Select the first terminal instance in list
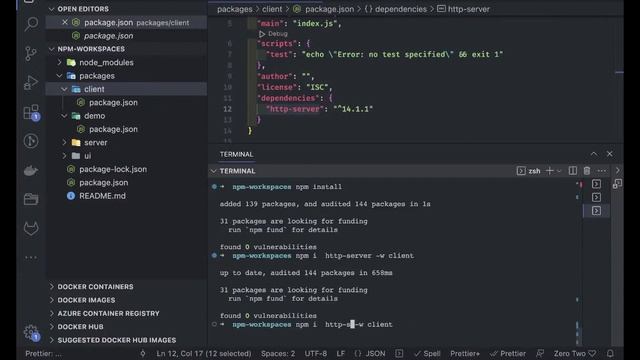The height and width of the screenshot is (360, 640). pos(596,184)
